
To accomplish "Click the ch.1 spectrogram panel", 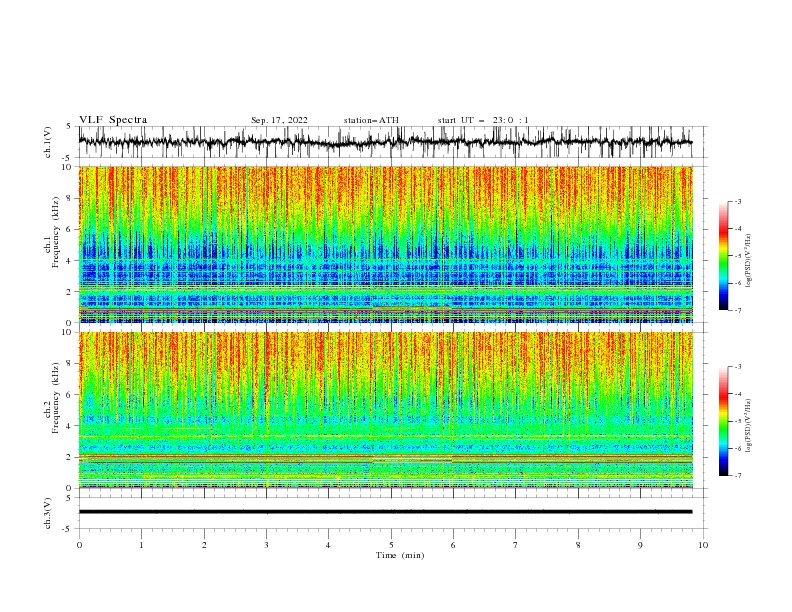I will point(385,244).
